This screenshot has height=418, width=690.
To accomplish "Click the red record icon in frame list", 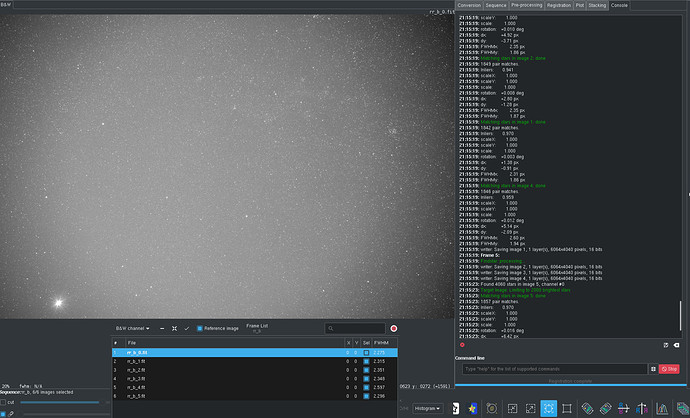I will [x=393, y=328].
